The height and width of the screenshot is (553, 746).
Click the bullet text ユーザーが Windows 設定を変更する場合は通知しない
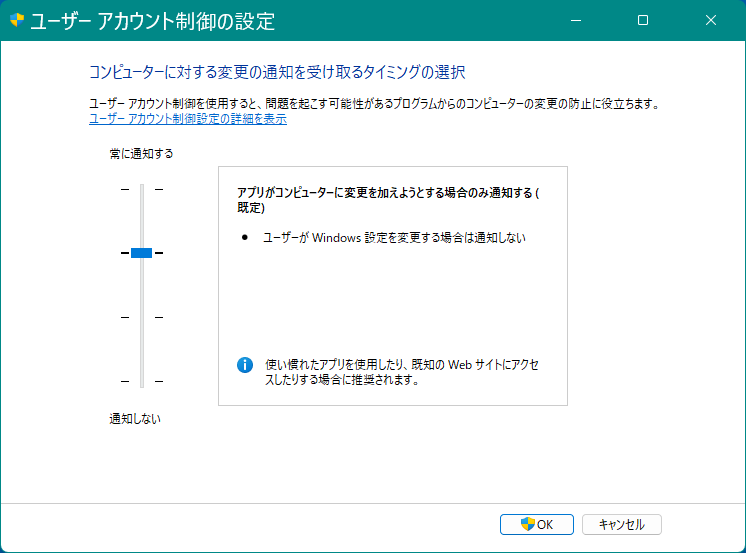click(x=394, y=237)
